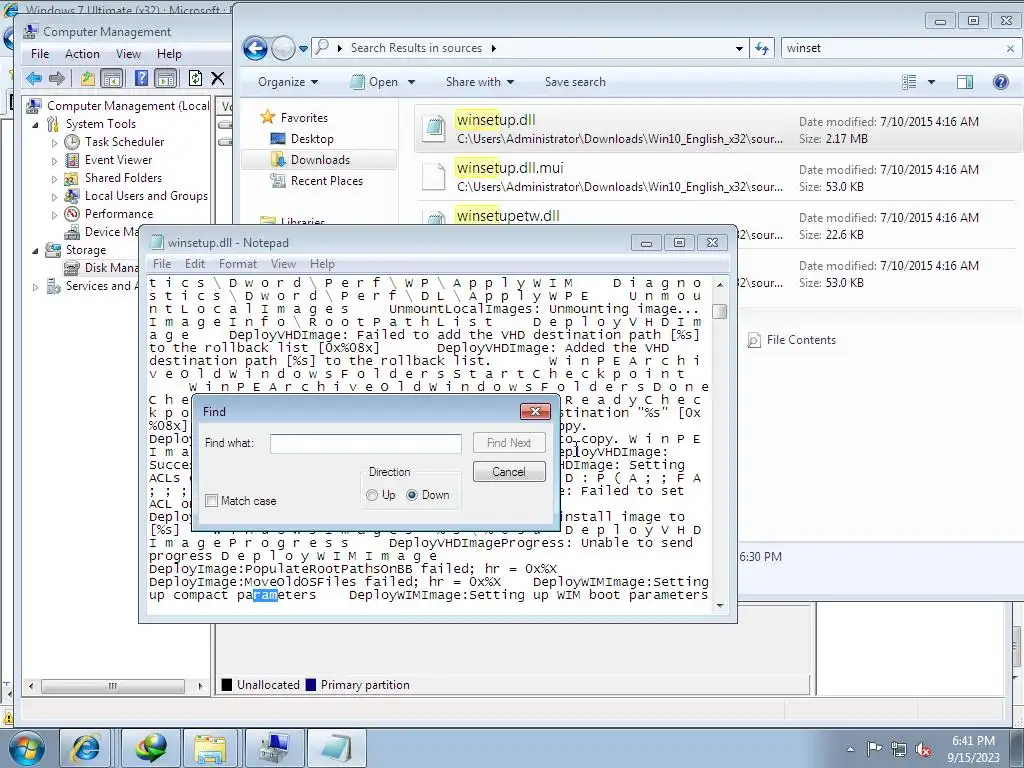Click the Refresh icon in Computer Management toolbar
This screenshot has width=1024, height=768.
pyautogui.click(x=195, y=79)
